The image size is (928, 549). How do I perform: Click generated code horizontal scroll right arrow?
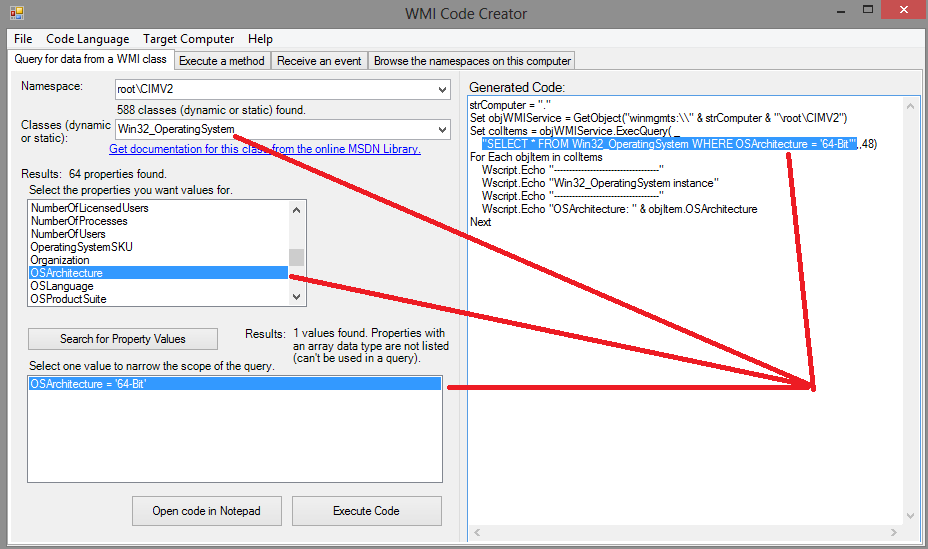tap(894, 532)
